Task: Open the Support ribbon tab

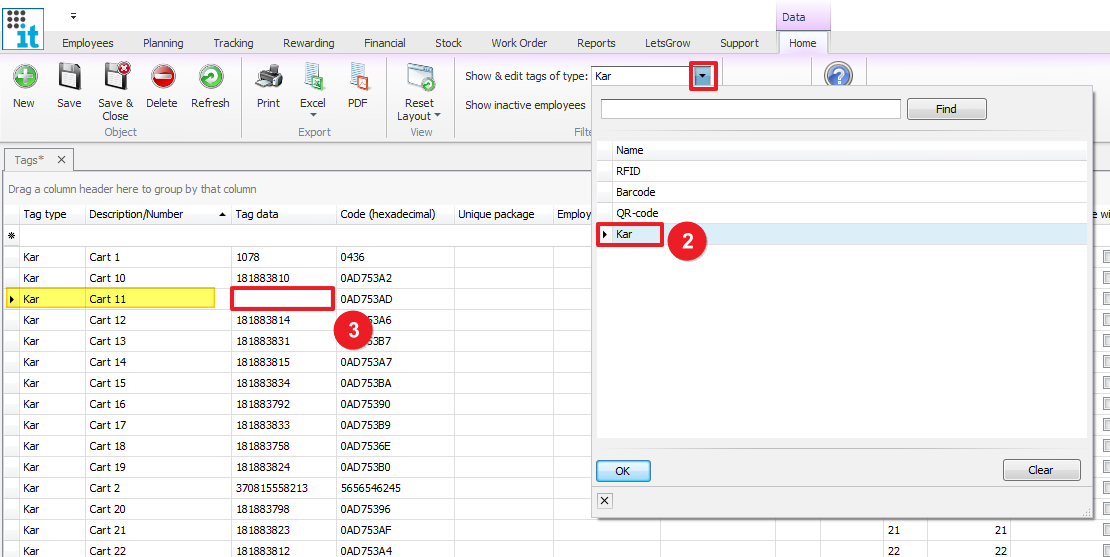Action: coord(740,43)
